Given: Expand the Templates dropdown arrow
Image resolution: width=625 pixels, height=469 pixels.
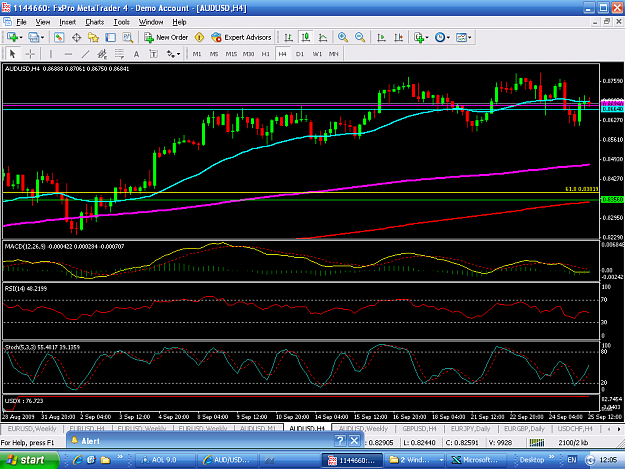Looking at the screenshot, I should [470, 37].
